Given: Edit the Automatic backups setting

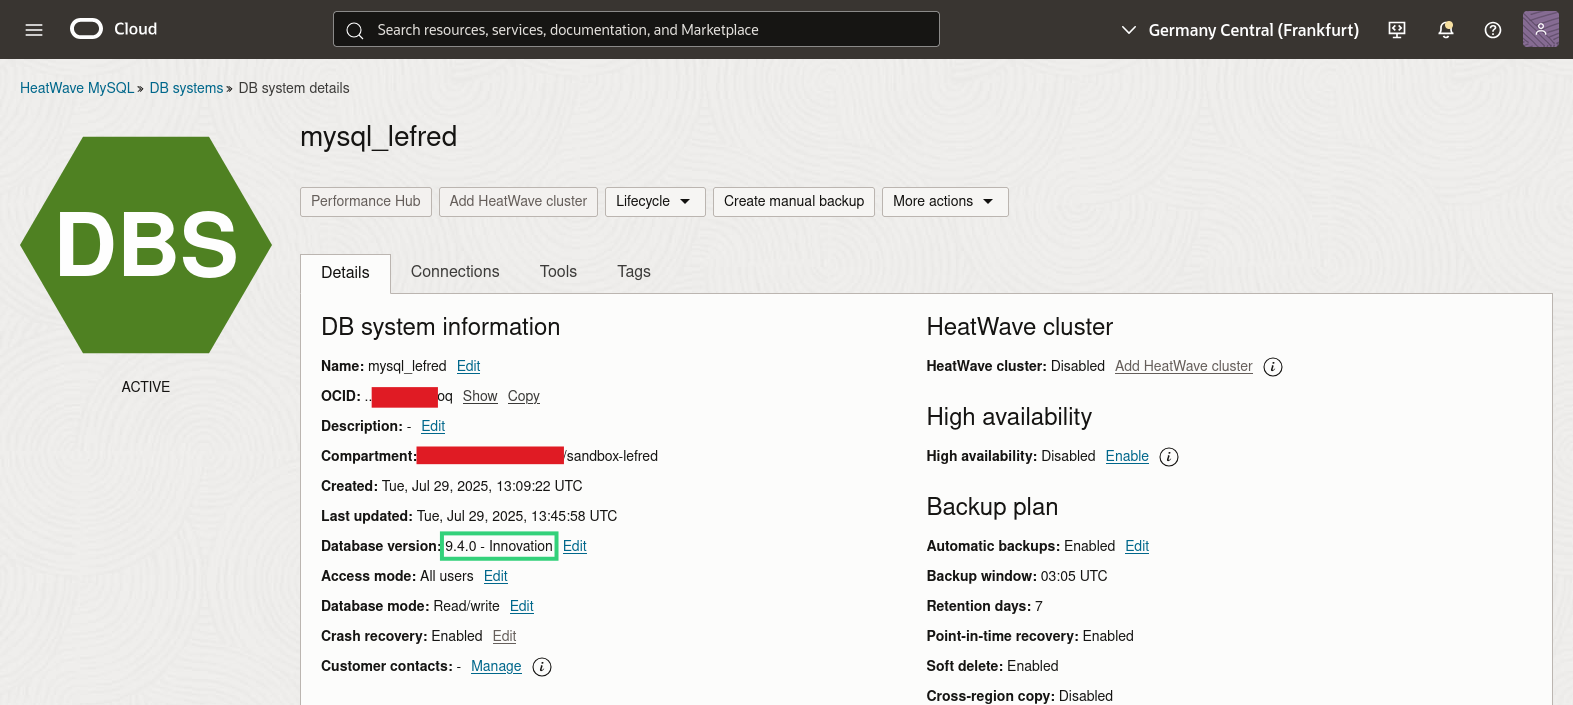Looking at the screenshot, I should pos(1137,546).
